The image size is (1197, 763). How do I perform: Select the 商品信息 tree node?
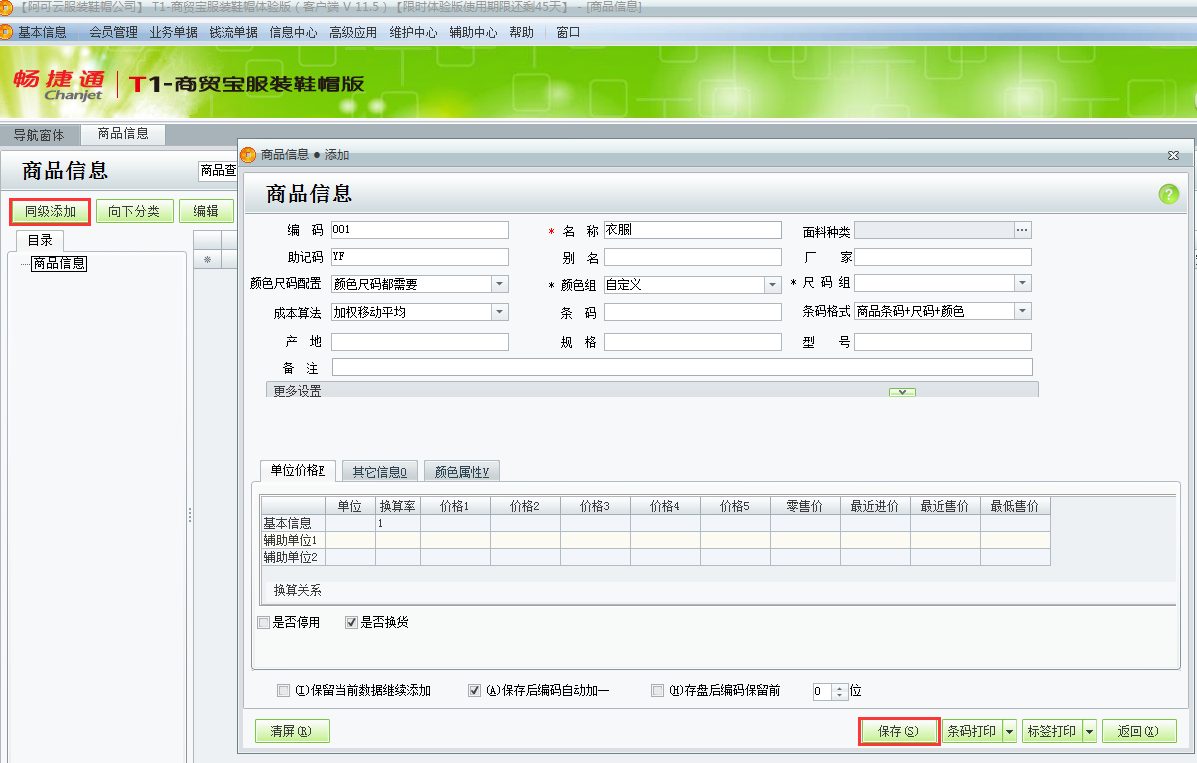tap(59, 263)
